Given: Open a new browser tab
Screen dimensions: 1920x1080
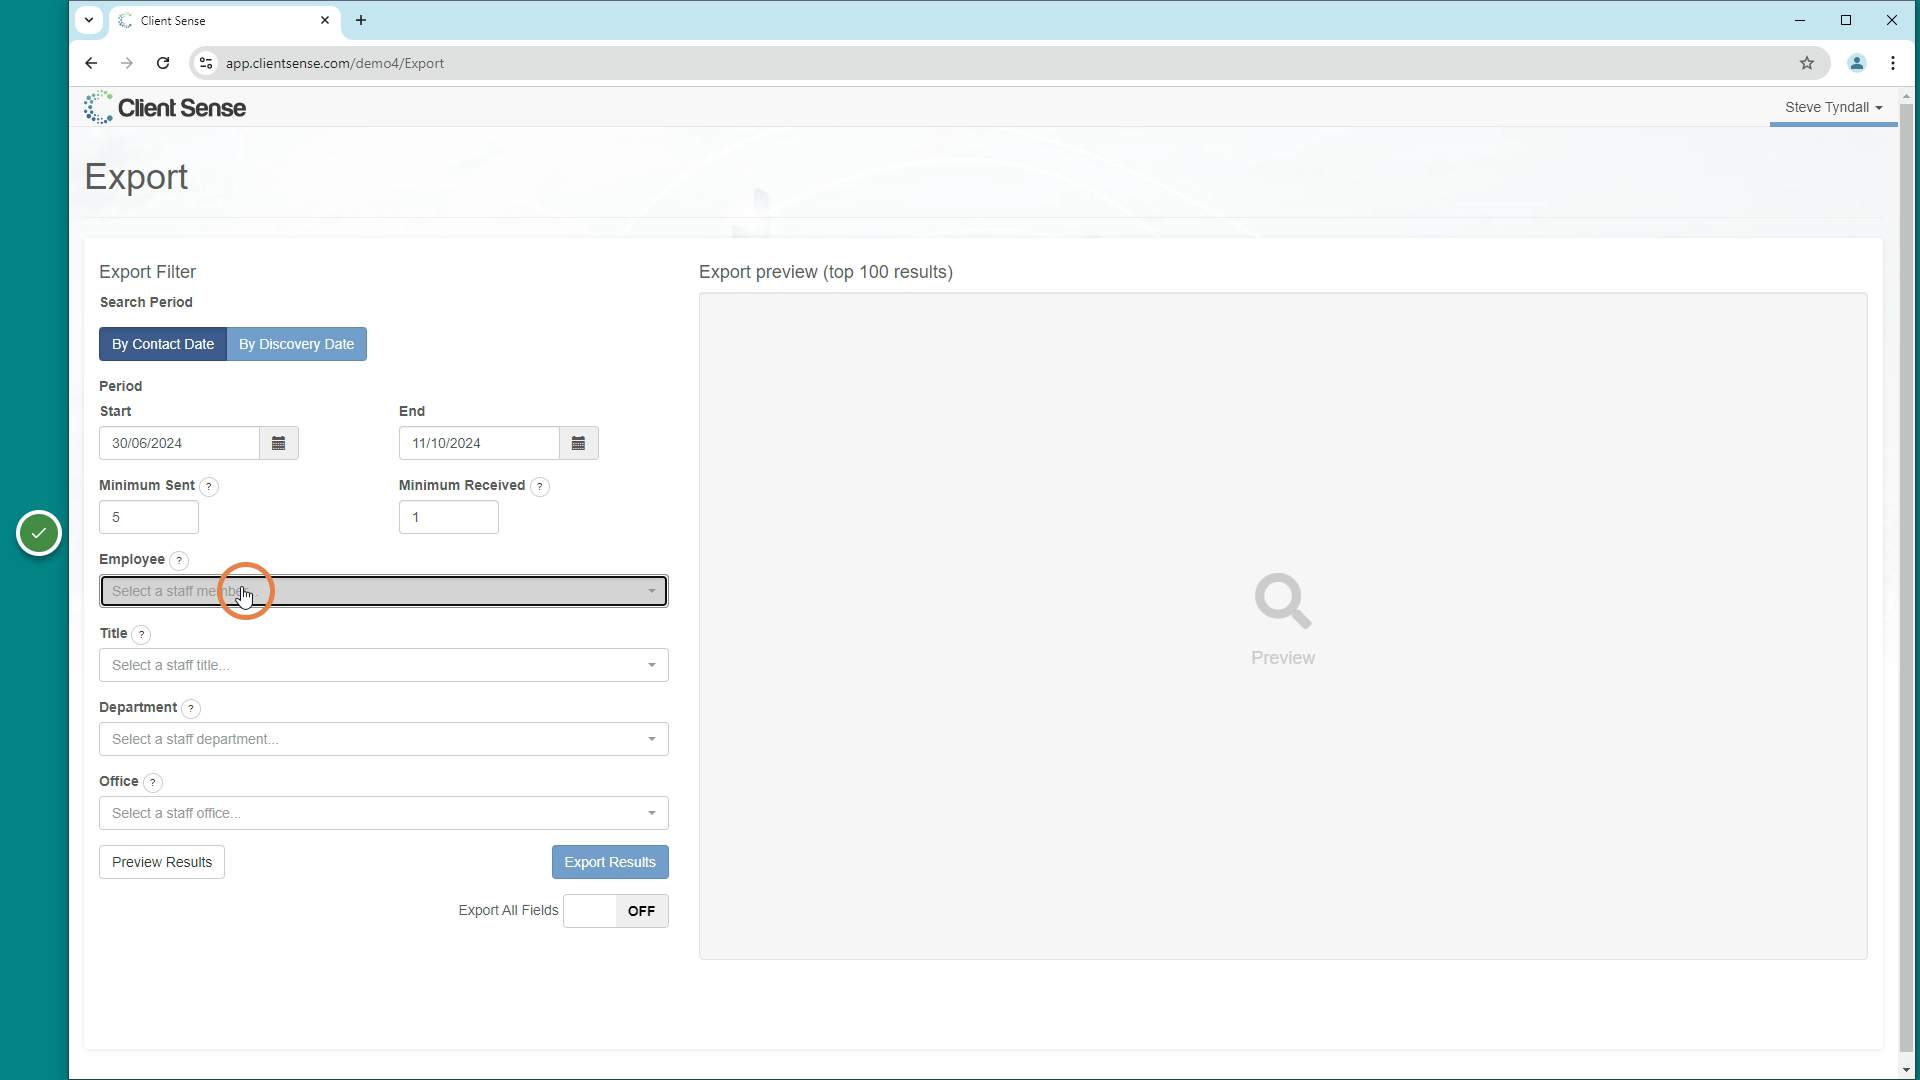Looking at the screenshot, I should pyautogui.click(x=361, y=20).
